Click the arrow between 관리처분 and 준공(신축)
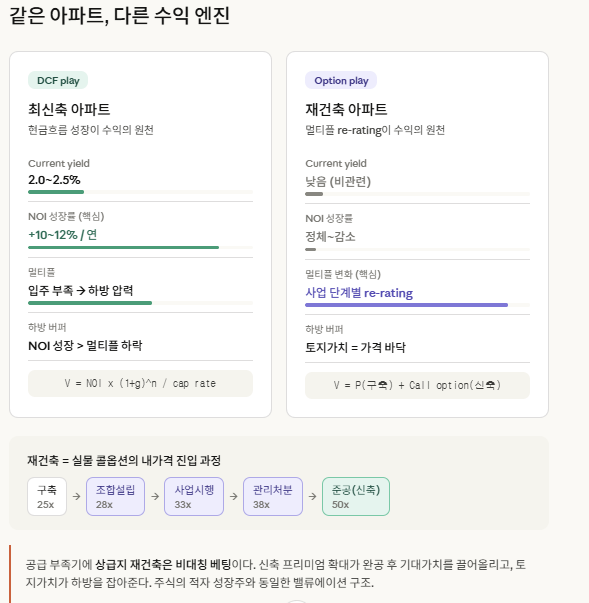Screen dimensions: 589x603 (313, 496)
